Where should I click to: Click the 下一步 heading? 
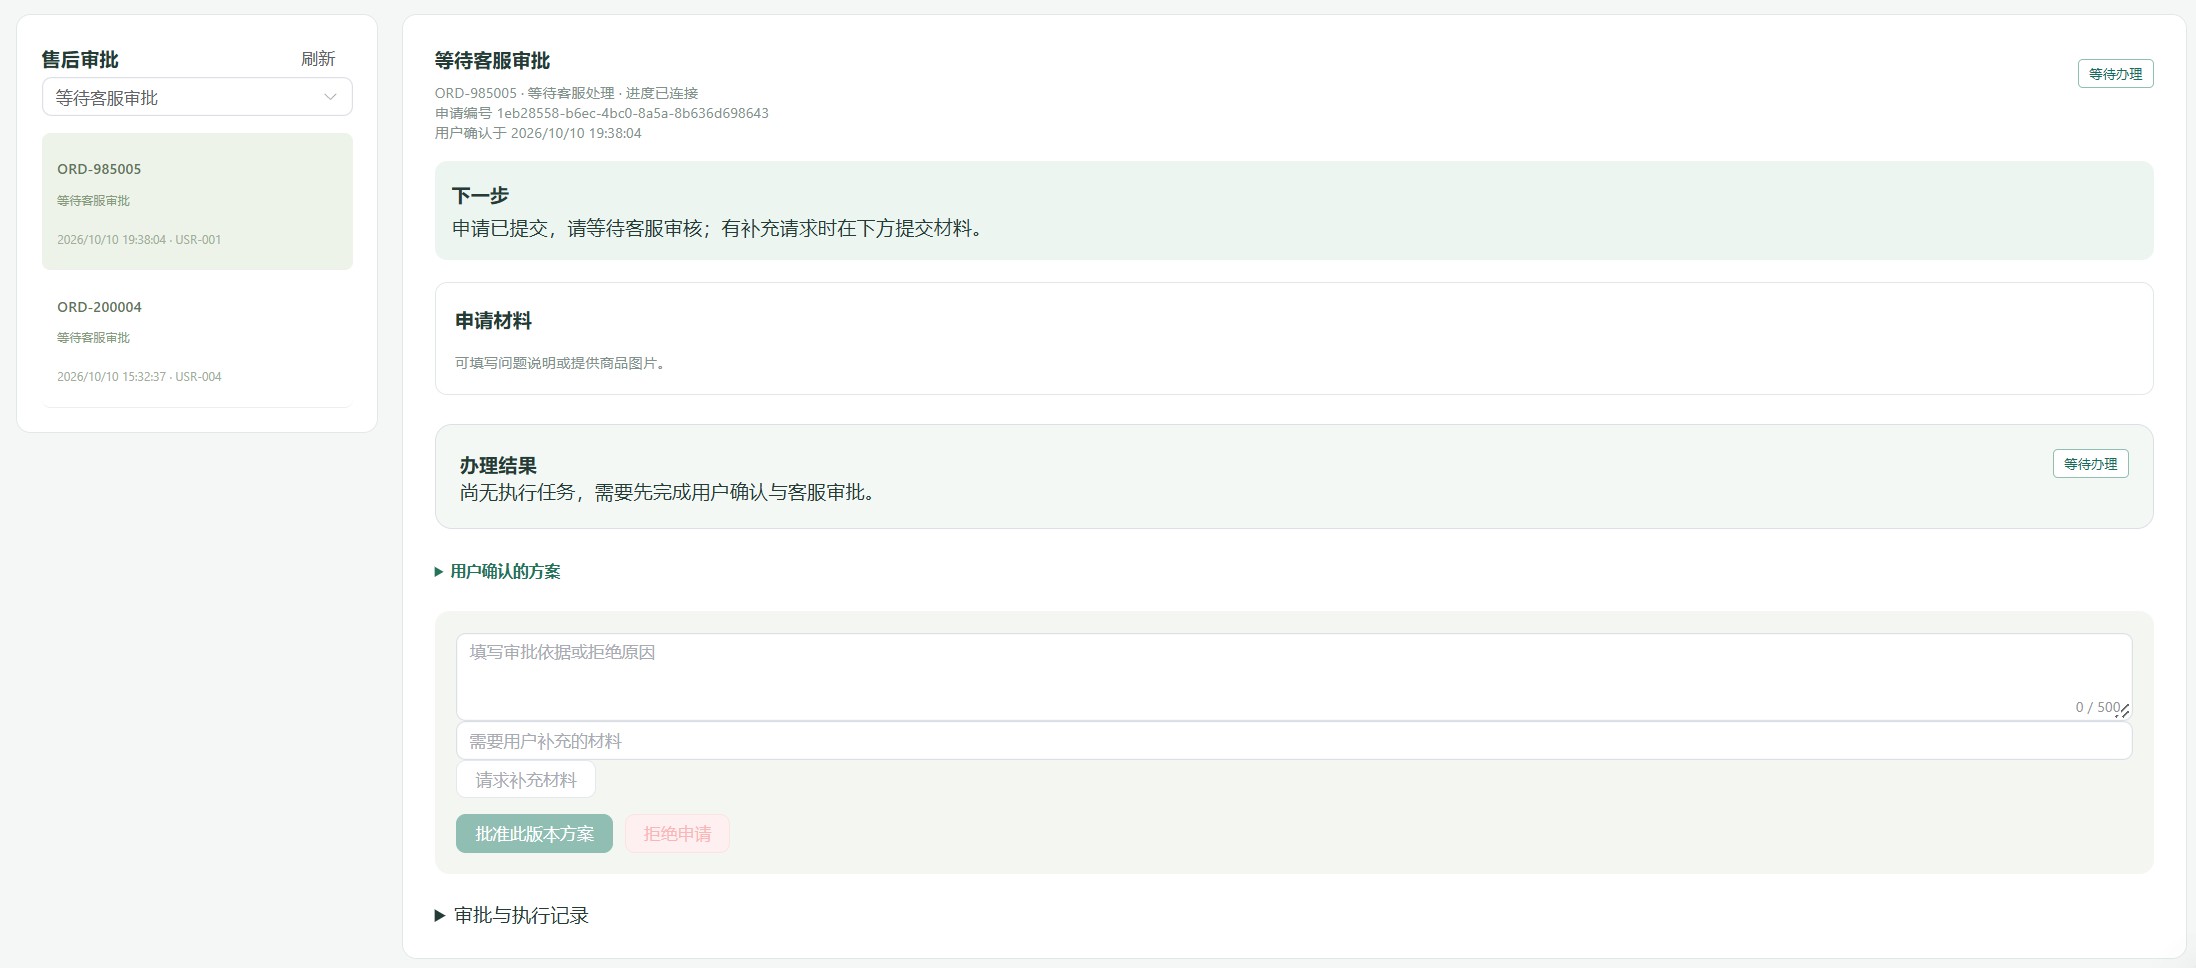click(x=480, y=195)
